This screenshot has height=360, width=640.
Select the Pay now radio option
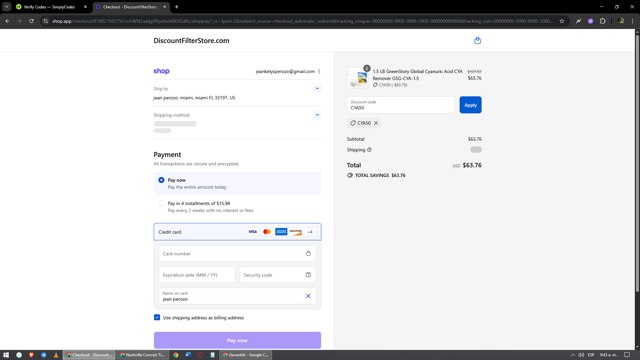tap(161, 180)
